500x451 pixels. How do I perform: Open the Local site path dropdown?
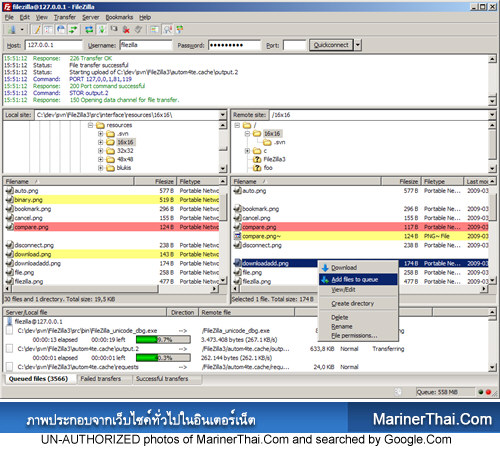(223, 115)
